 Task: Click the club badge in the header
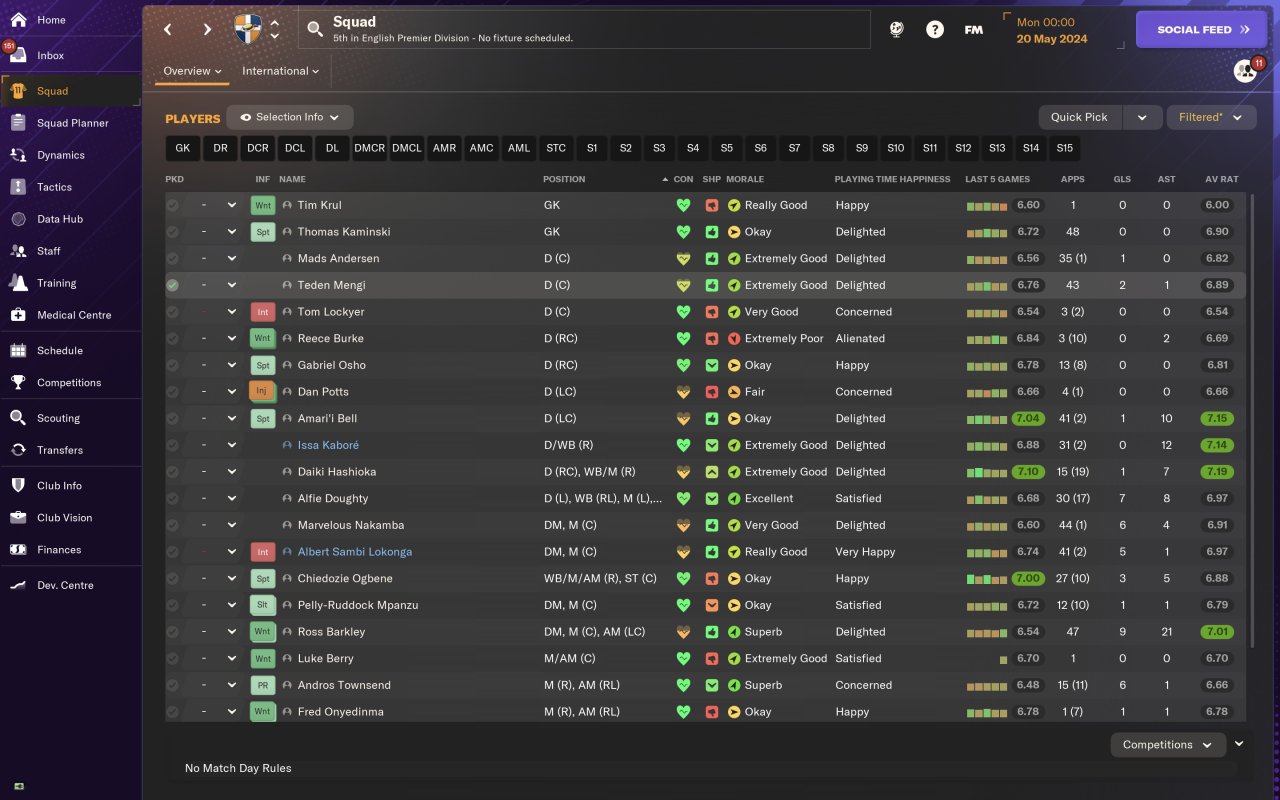coord(248,30)
